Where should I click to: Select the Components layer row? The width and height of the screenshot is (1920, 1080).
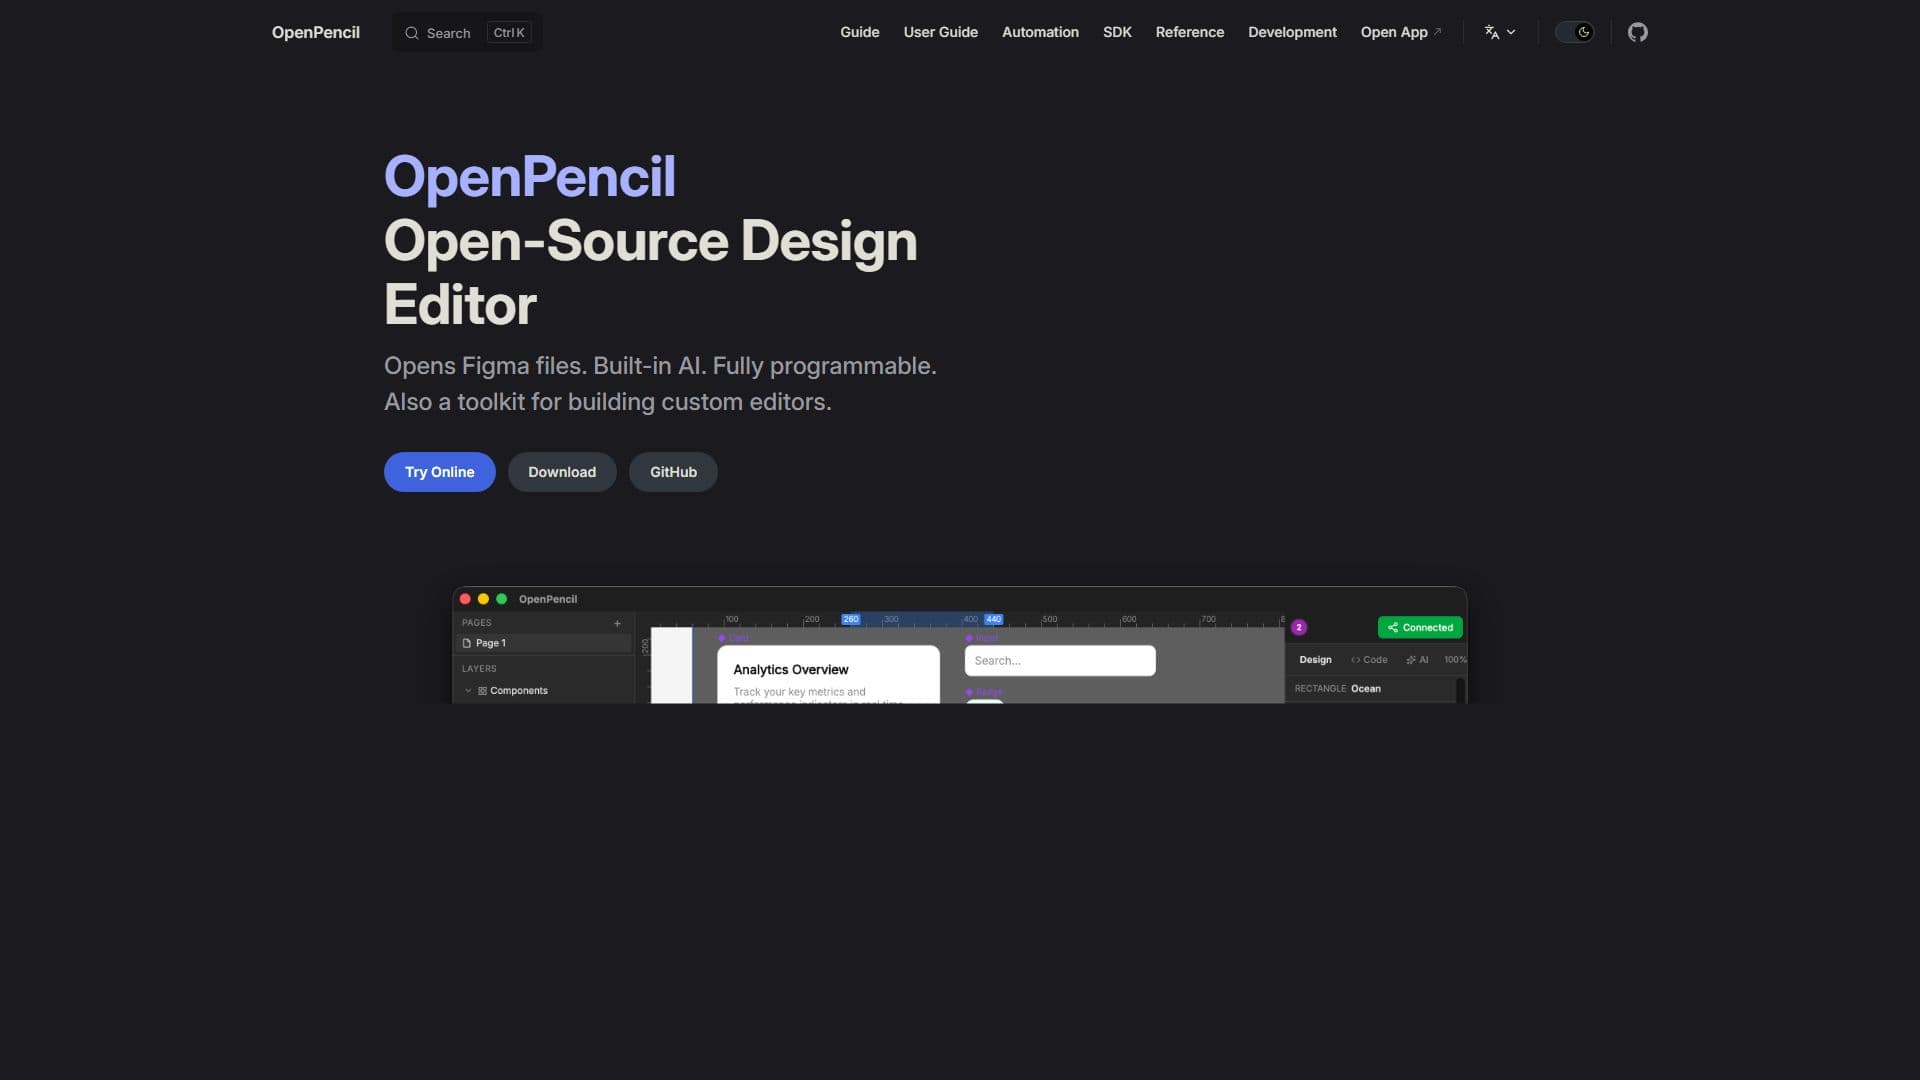544,691
